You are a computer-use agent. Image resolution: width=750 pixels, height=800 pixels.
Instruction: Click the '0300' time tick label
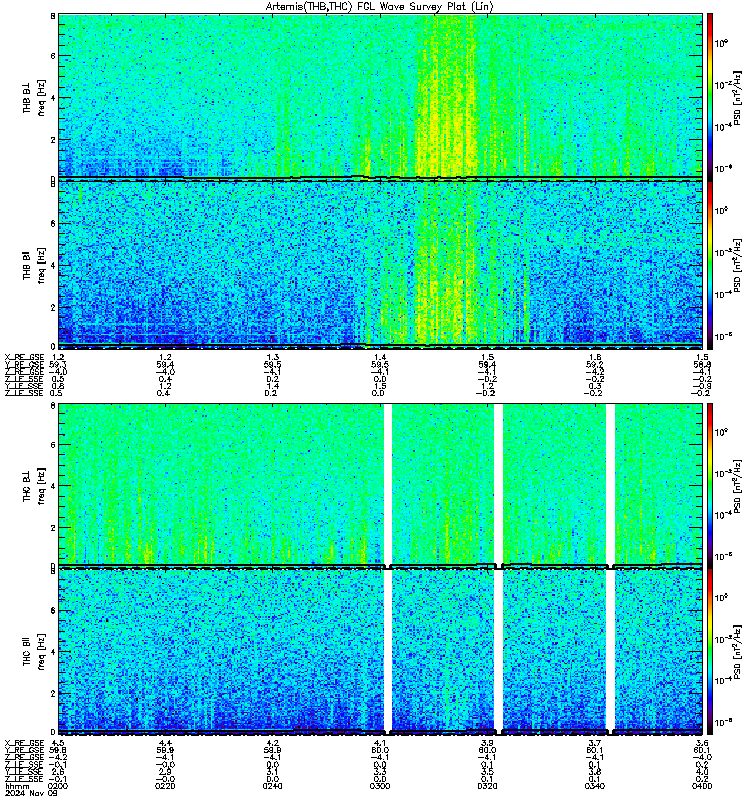[380, 786]
